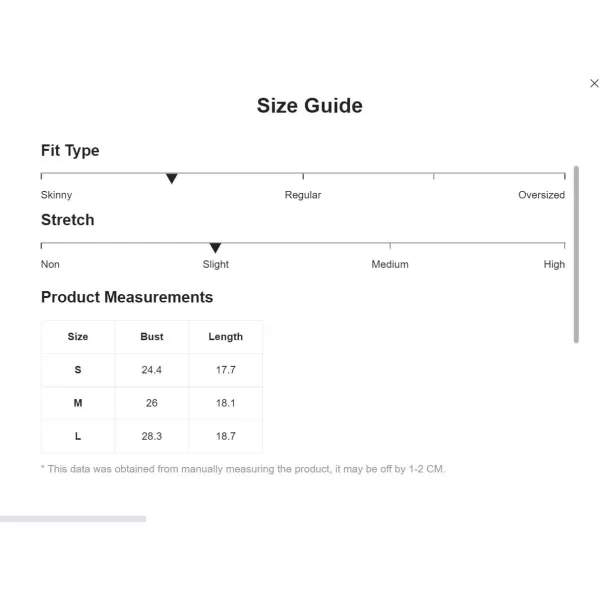Click the Skinny label on Fit Type scale

[56, 195]
